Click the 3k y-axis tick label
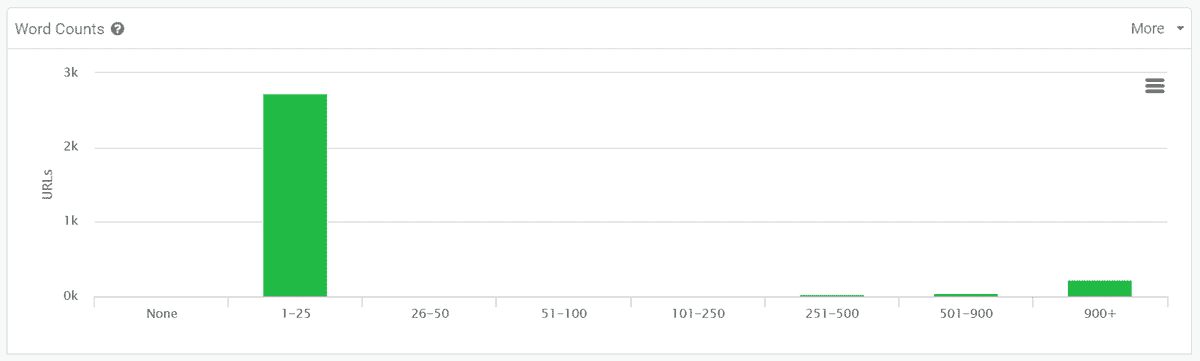This screenshot has width=1200, height=361. pos(70,73)
